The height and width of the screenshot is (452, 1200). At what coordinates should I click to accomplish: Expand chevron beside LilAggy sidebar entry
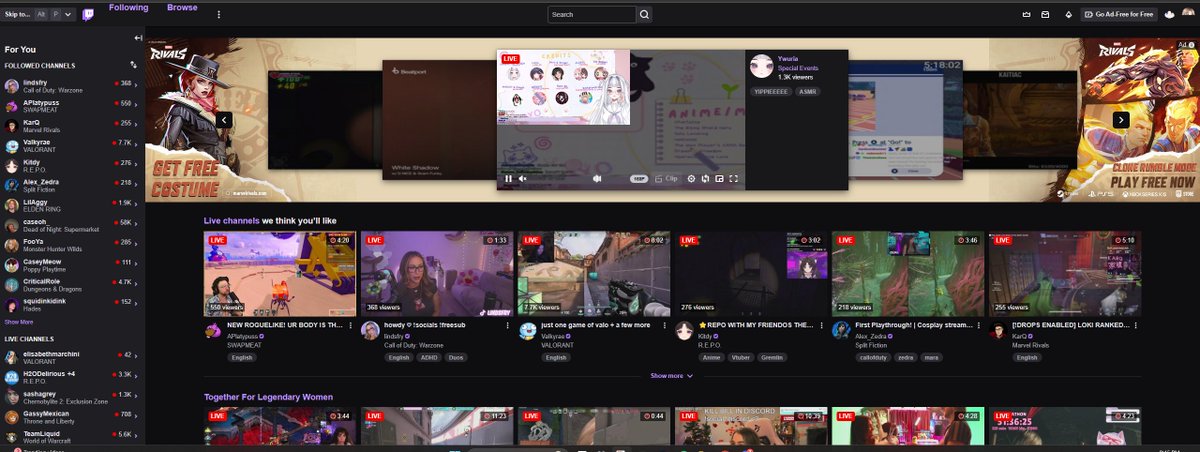click(x=137, y=203)
